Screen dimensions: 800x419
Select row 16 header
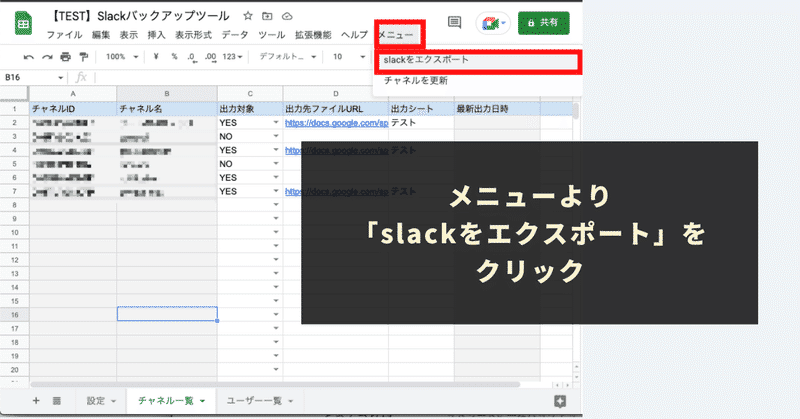pyautogui.click(x=14, y=314)
